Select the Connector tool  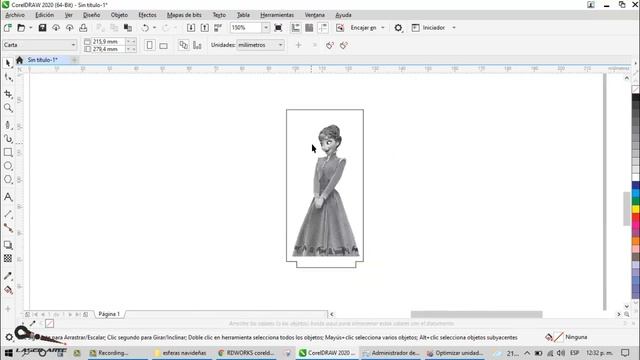click(x=8, y=228)
